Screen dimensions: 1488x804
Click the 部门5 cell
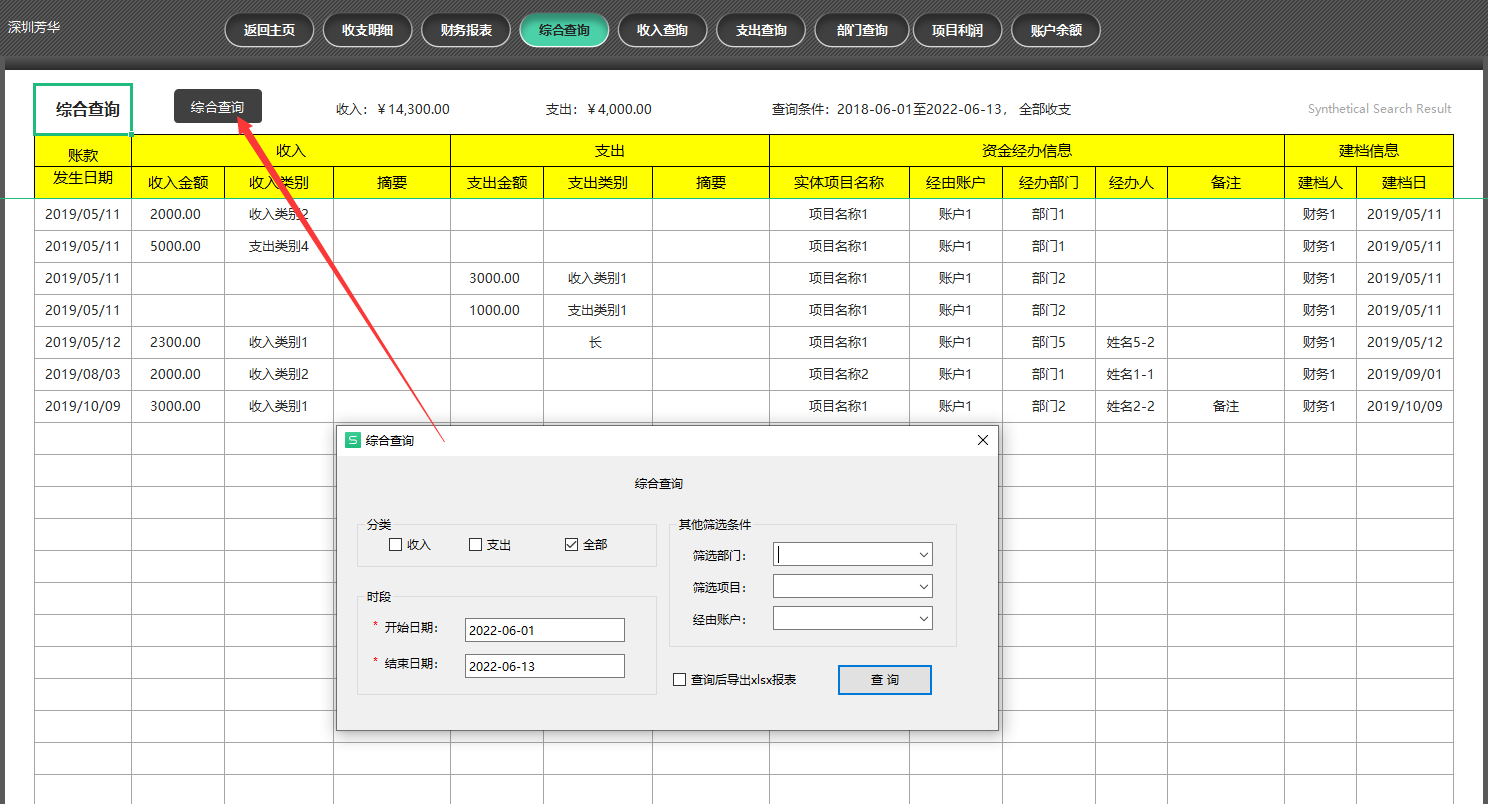(1049, 342)
